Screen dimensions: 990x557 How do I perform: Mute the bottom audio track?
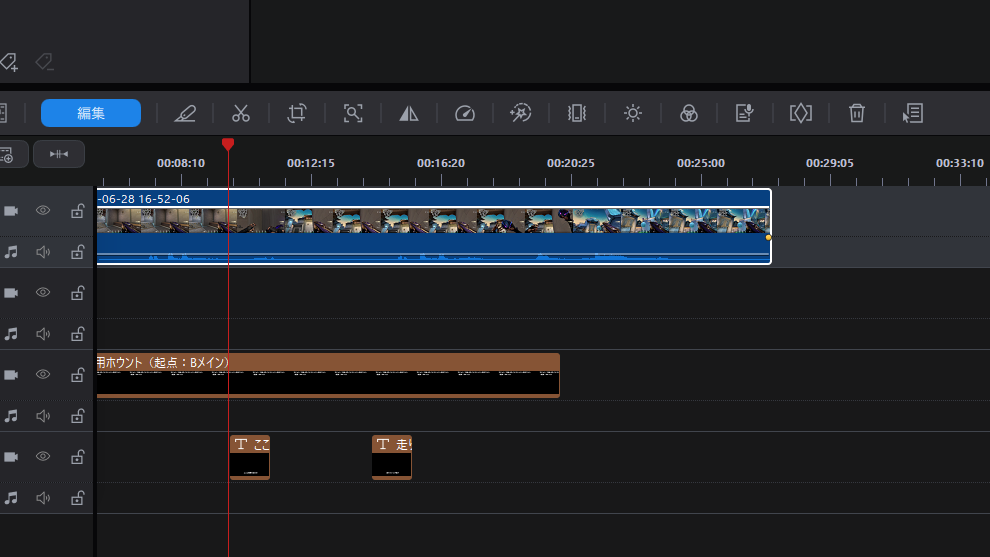pos(43,498)
